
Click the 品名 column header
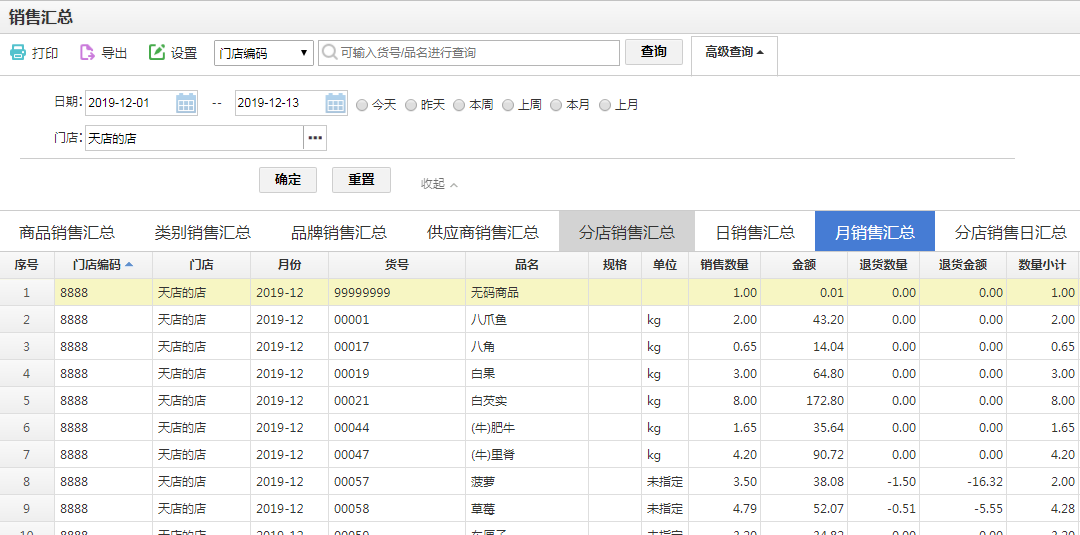[527, 265]
